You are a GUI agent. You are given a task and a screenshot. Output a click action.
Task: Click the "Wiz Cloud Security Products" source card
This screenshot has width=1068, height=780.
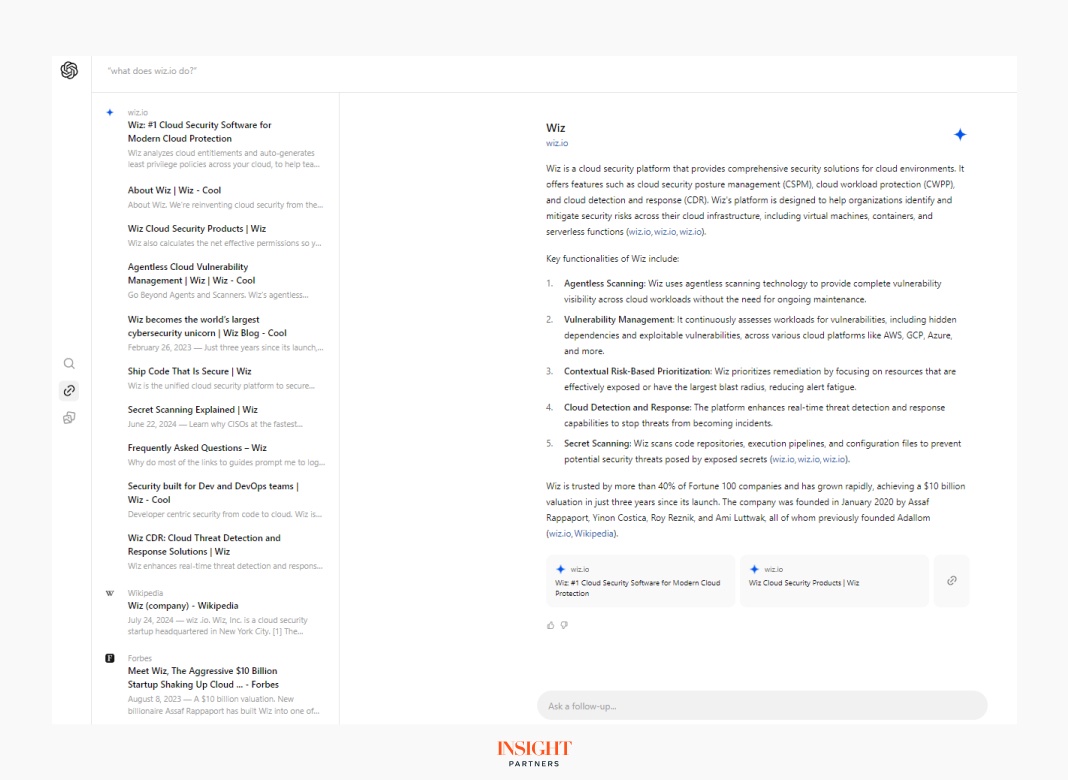[x=834, y=581]
